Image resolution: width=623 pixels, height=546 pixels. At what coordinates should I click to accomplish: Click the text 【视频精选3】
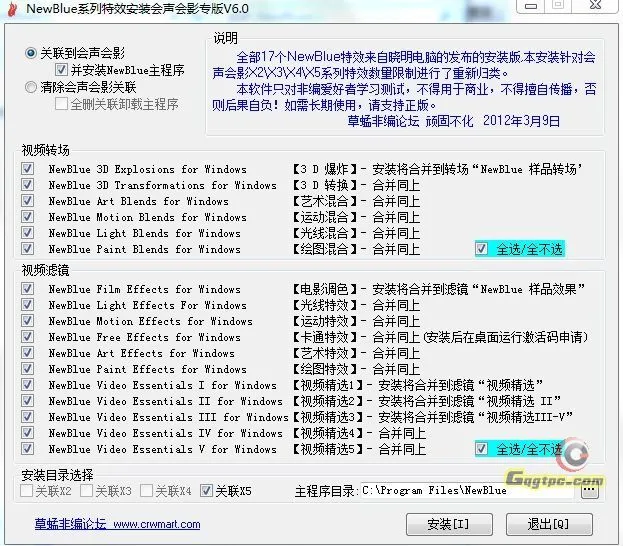click(327, 417)
